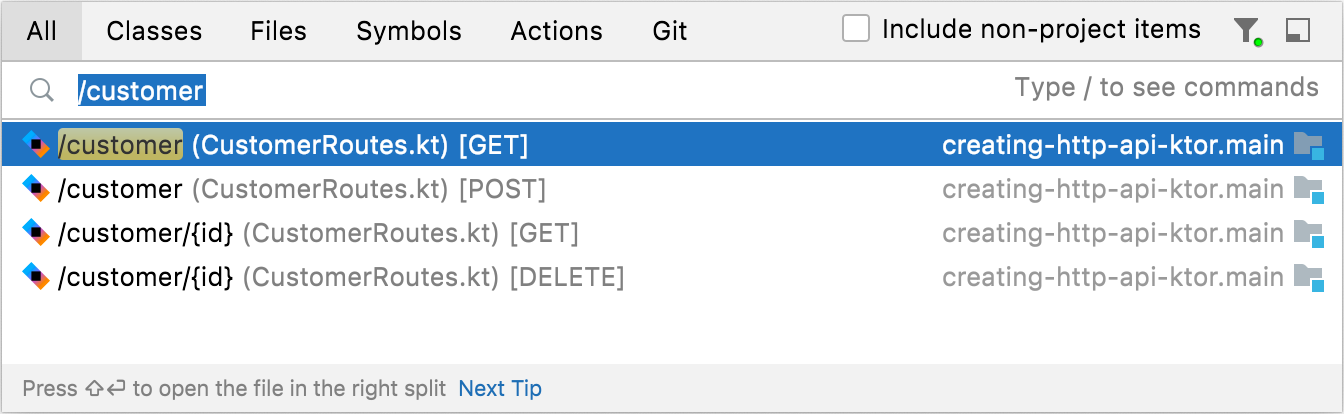
Task: Go to the Actions tab
Action: click(x=557, y=31)
